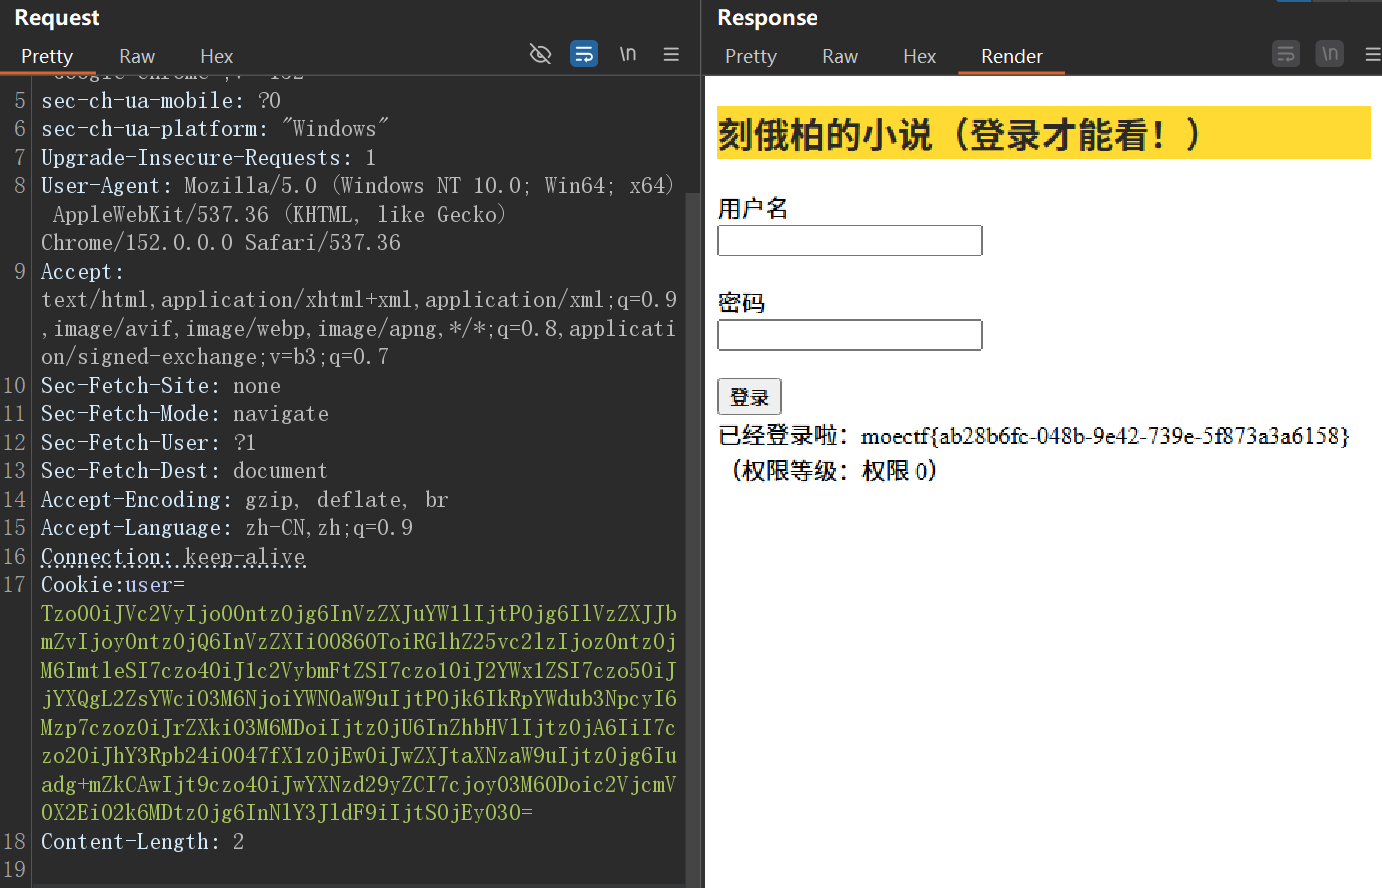Switch Response view to Raw tab
Viewport: 1382px width, 888px height.
[x=840, y=56]
